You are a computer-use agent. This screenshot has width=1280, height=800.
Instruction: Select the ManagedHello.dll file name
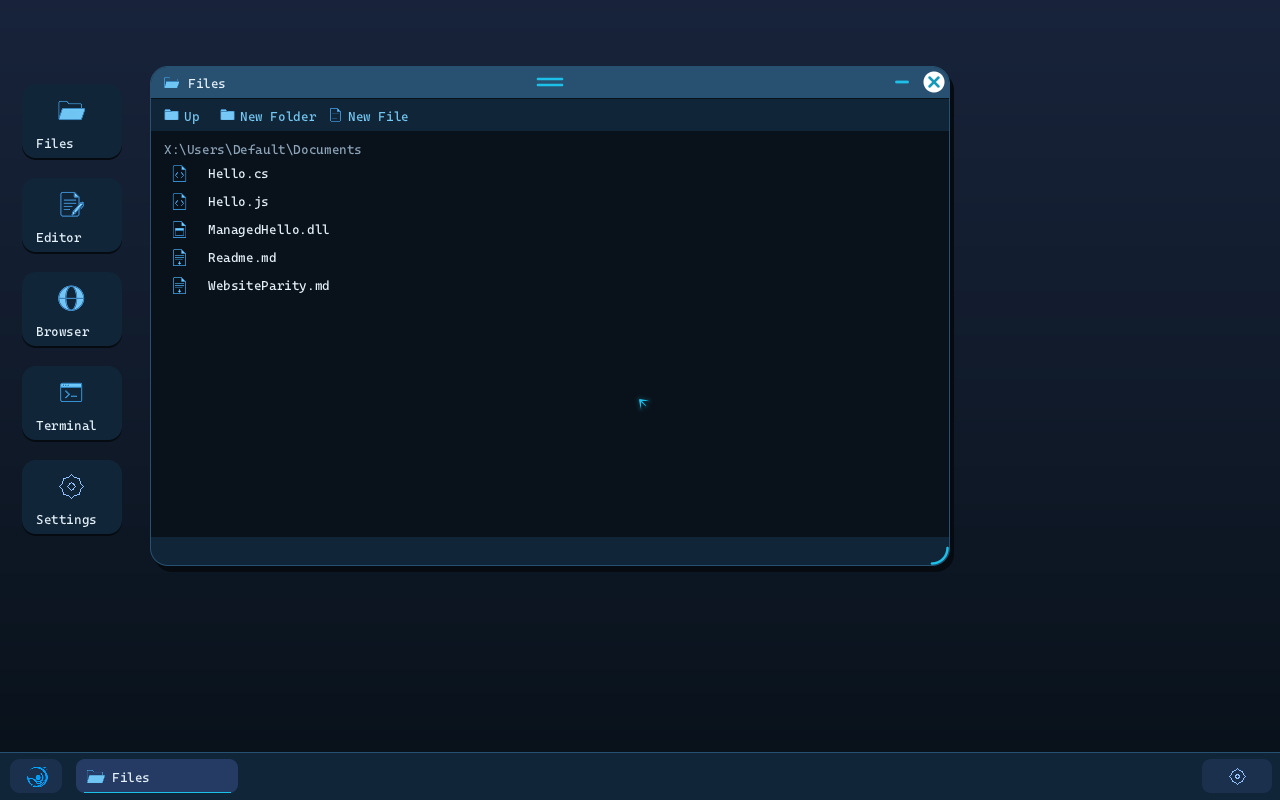coord(269,230)
